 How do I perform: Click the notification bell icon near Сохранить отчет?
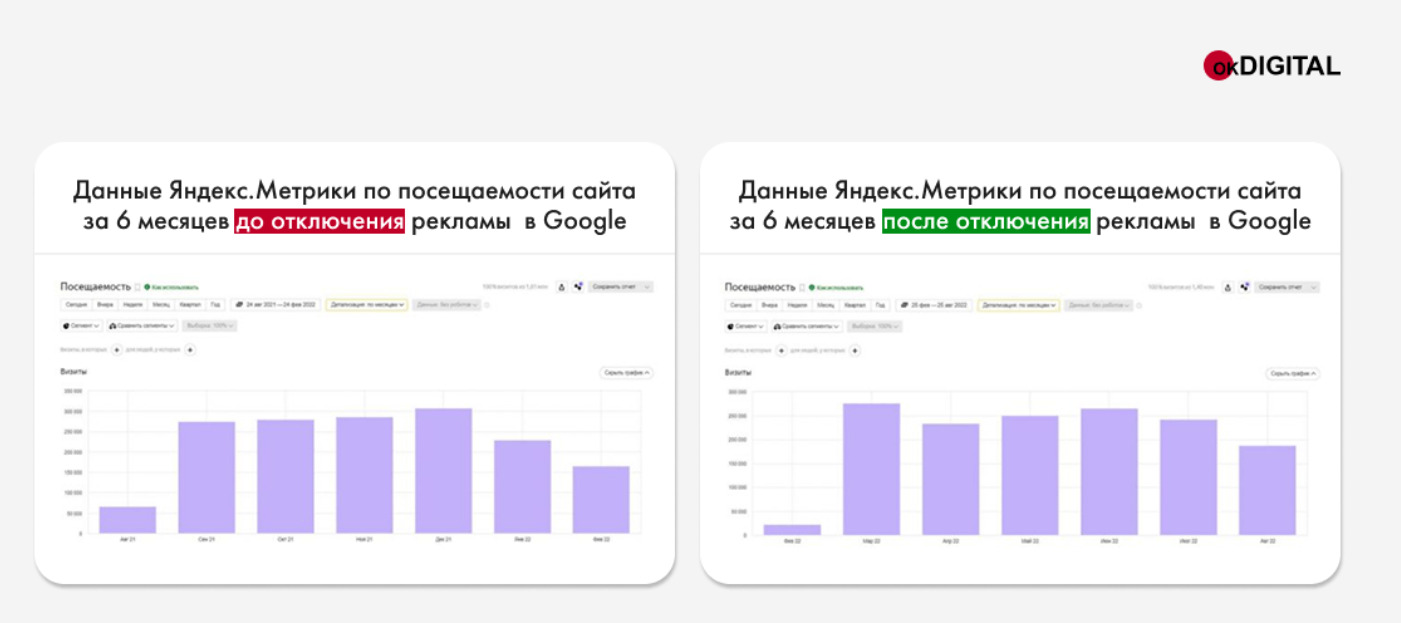[562, 287]
